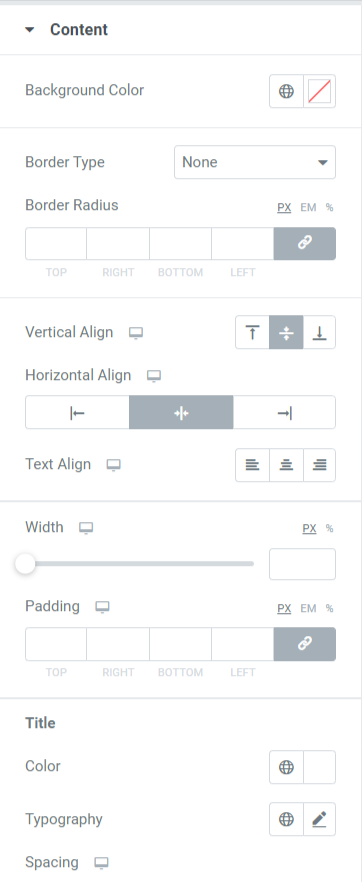
Task: Set Horizontal Align to left
Action: click(78, 413)
